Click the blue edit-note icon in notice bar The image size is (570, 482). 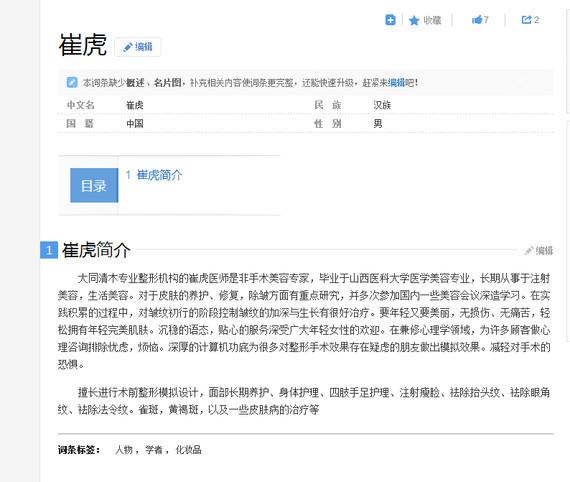coord(72,83)
